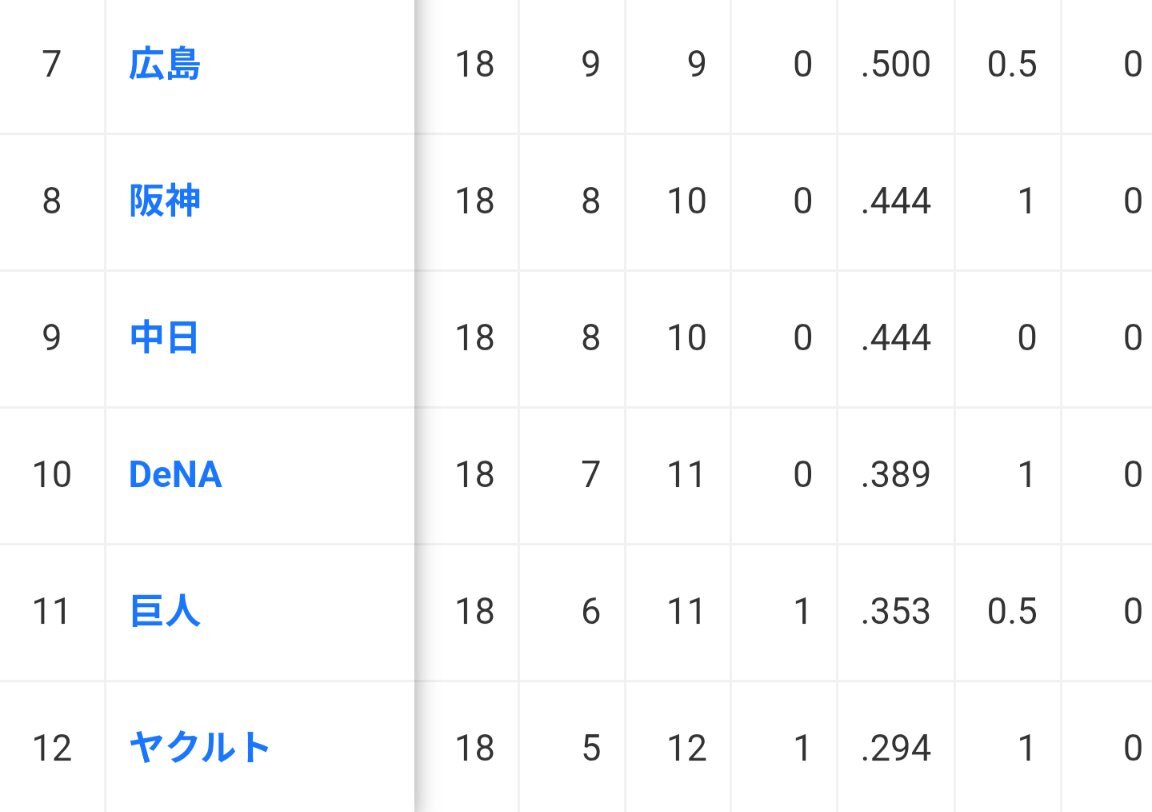1152x812 pixels.
Task: Open the 広島 team link
Action: pos(165,64)
